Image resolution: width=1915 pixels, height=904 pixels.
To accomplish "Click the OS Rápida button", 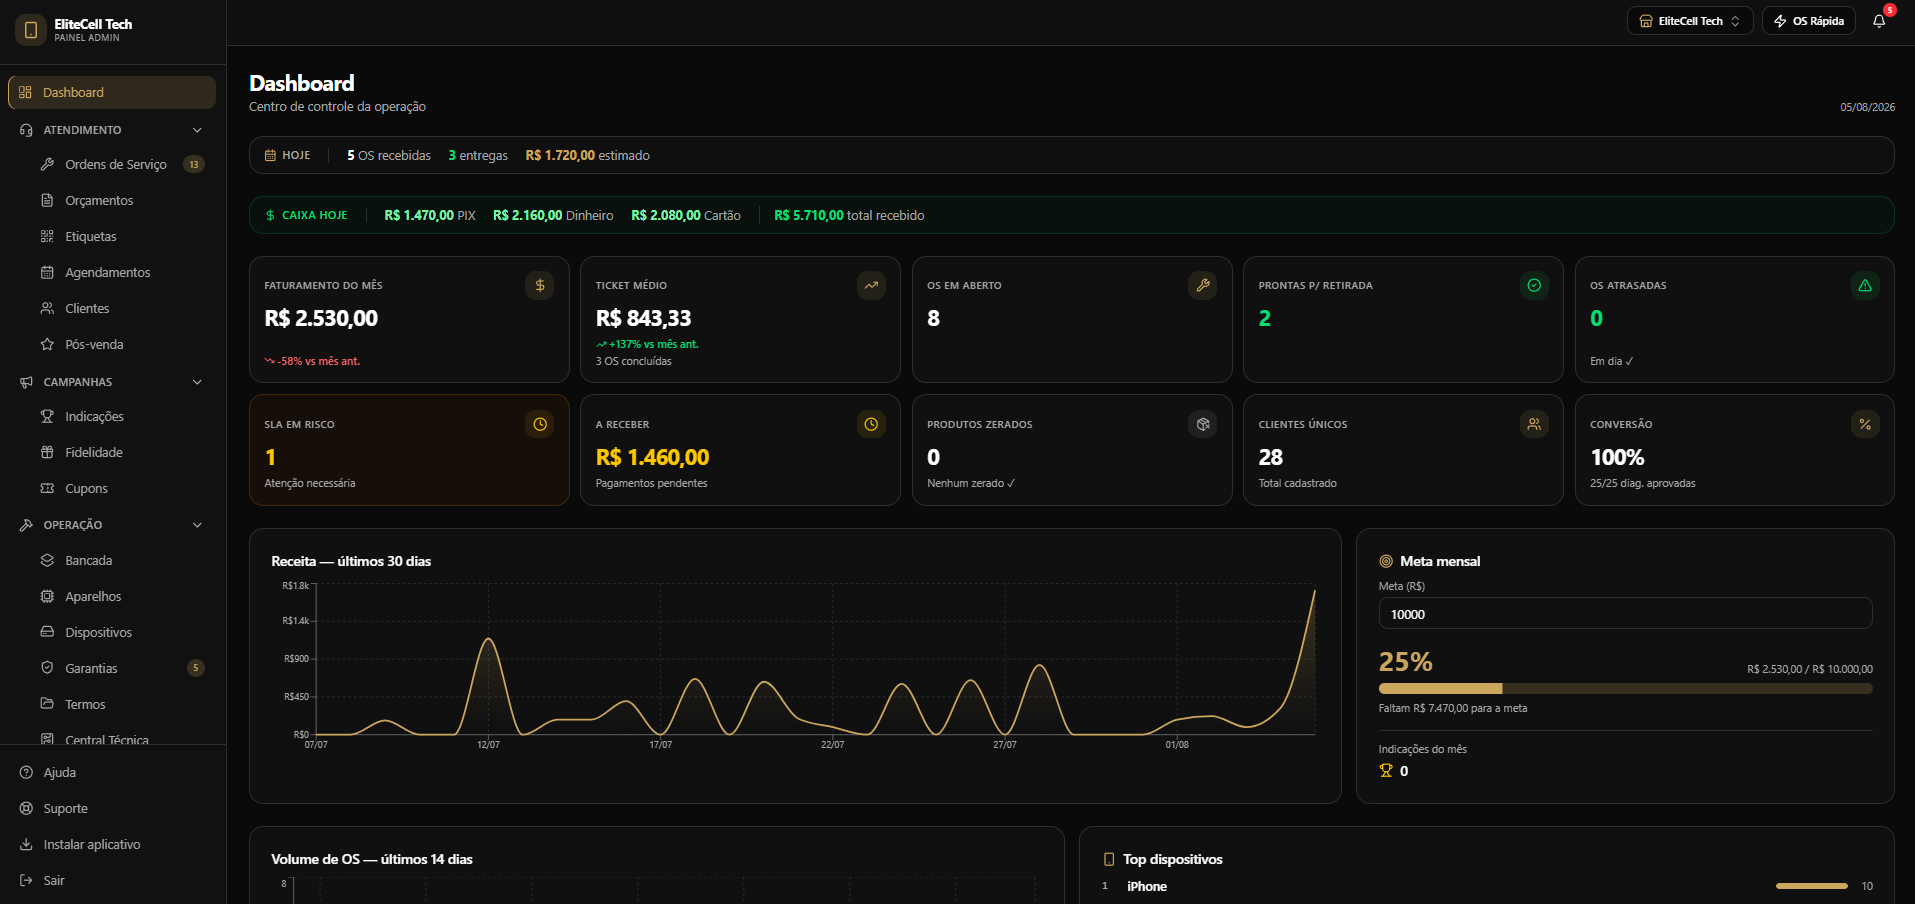I will click(1809, 21).
